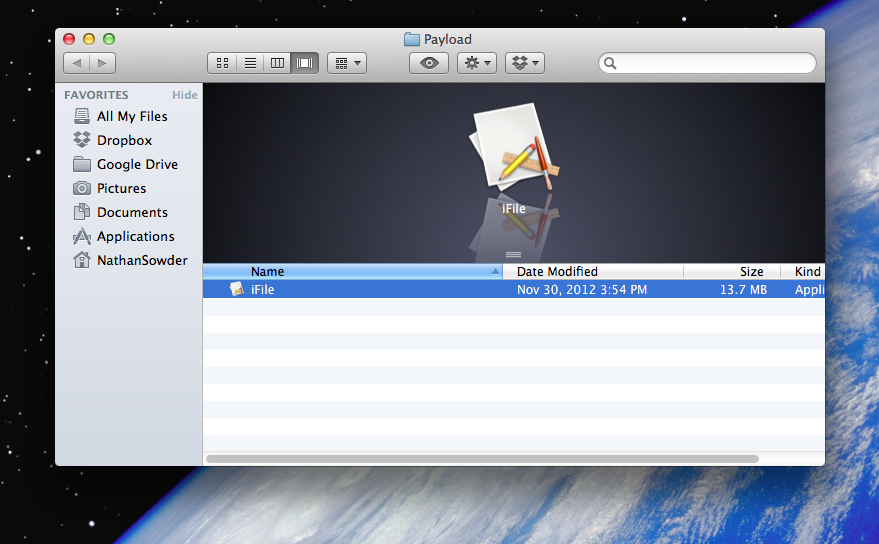Click the 13.7 MB size value
This screenshot has width=879, height=544.
743,290
